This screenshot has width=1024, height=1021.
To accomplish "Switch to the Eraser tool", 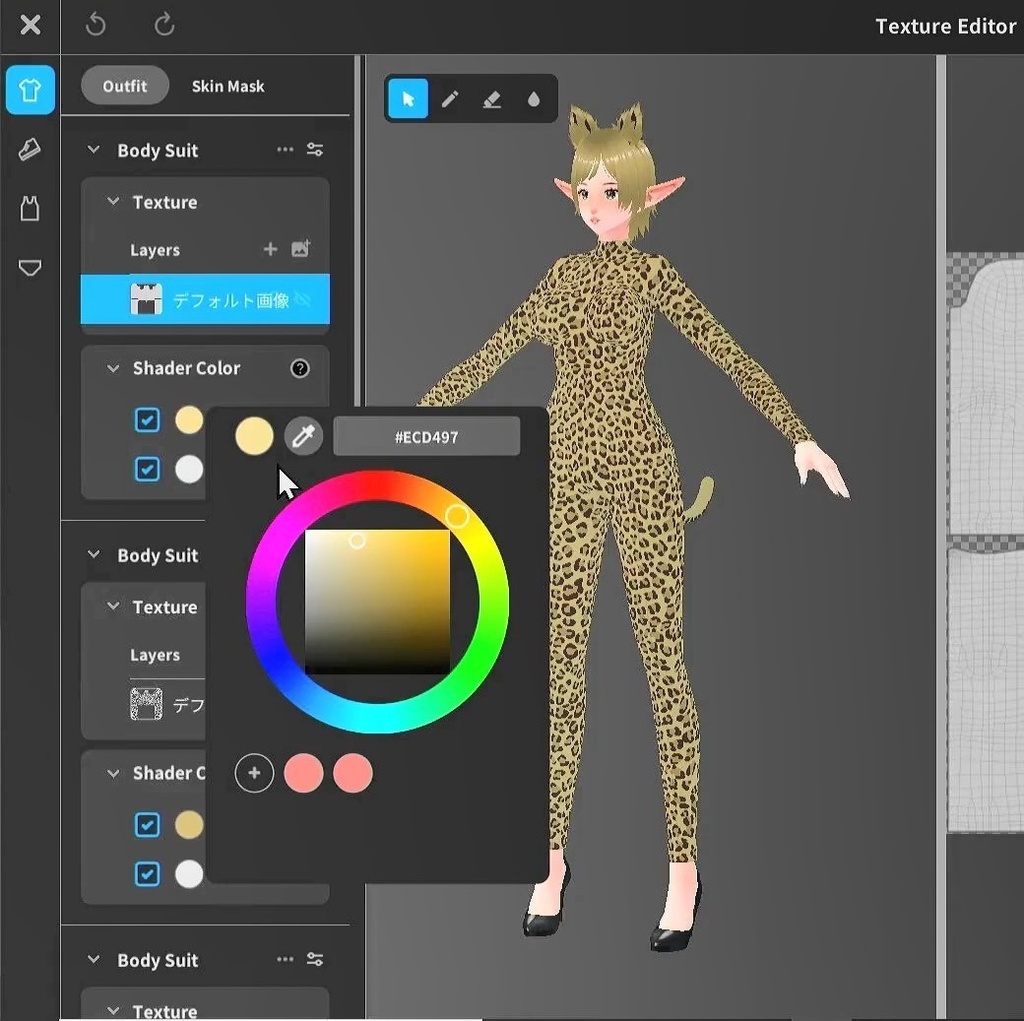I will [491, 98].
